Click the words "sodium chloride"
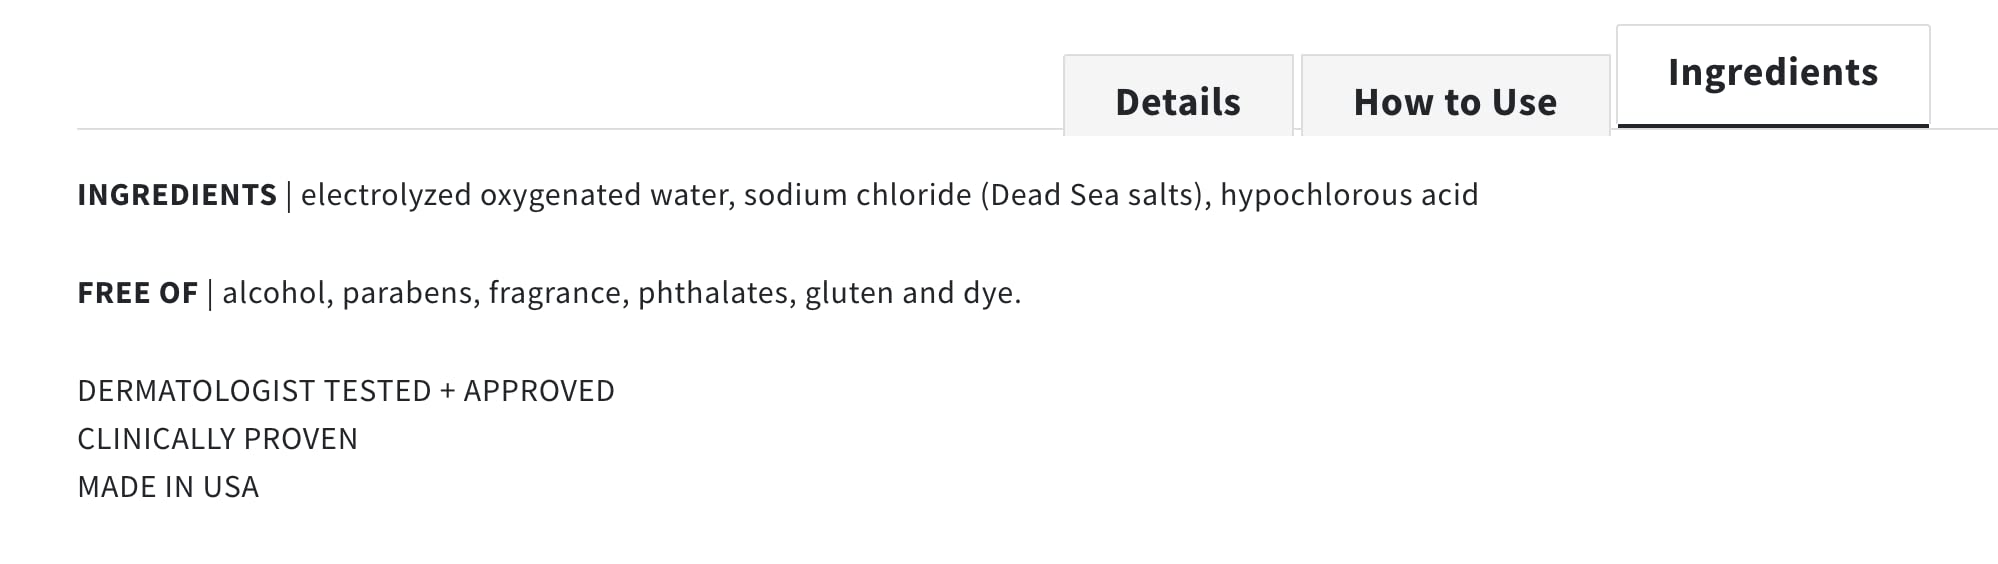This screenshot has height=564, width=1998. coord(857,195)
